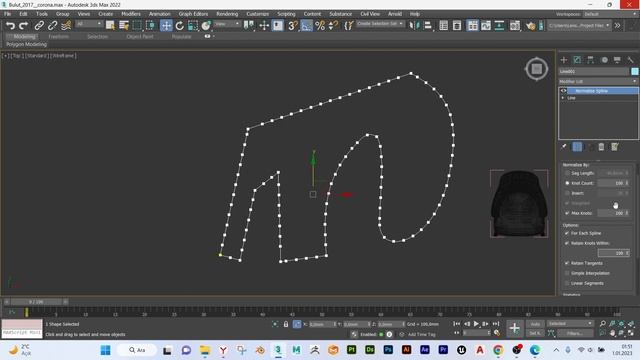Enable the Linear Segments checkbox
The image size is (640, 360).
click(567, 283)
